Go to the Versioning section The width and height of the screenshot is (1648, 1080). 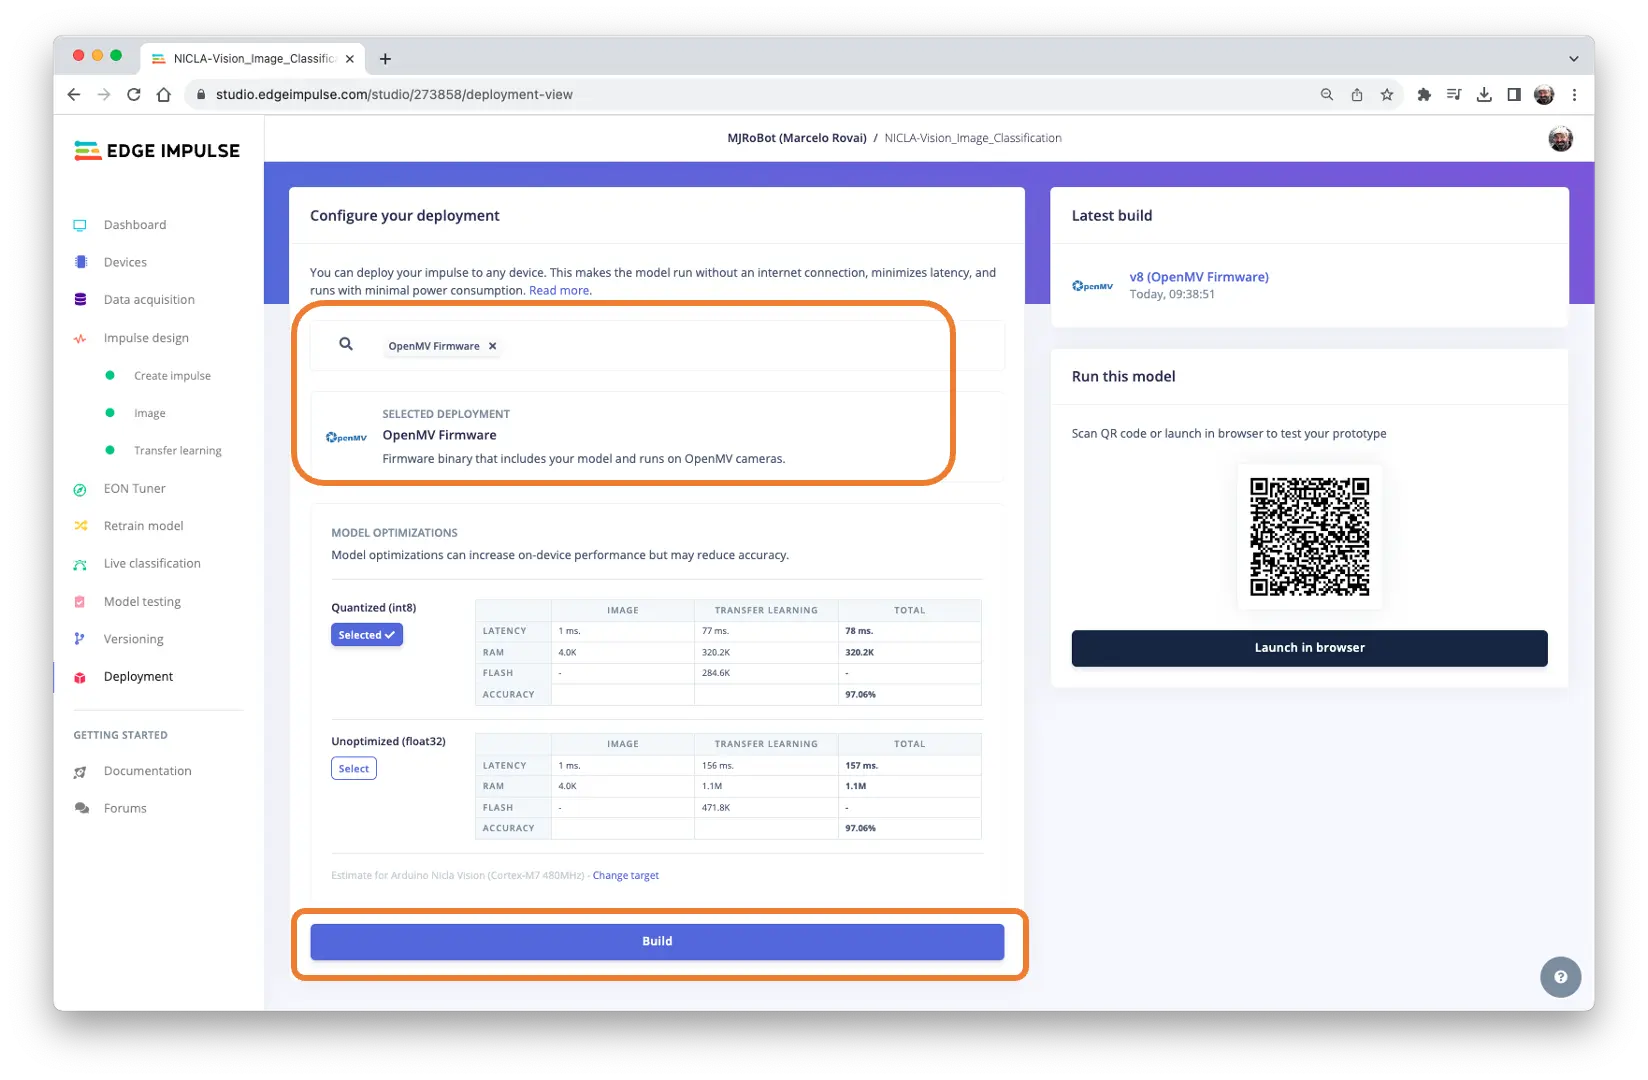tap(133, 639)
